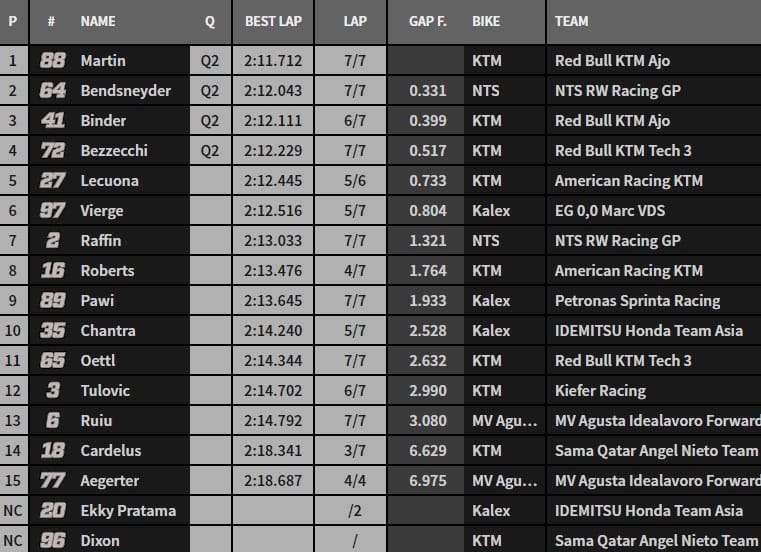Select the Q2 cell in Bezzecchi's row
This screenshot has width=761, height=552.
(210, 151)
